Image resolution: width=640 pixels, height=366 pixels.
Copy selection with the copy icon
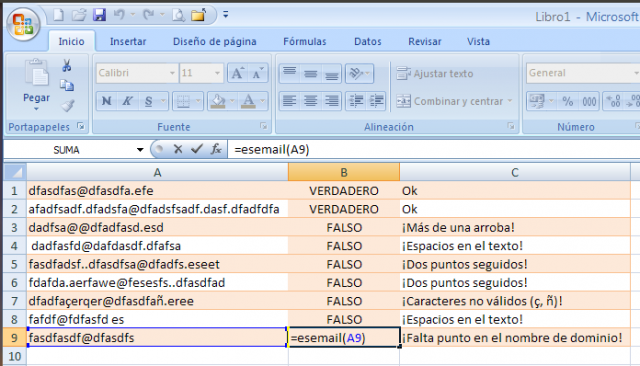tap(67, 85)
